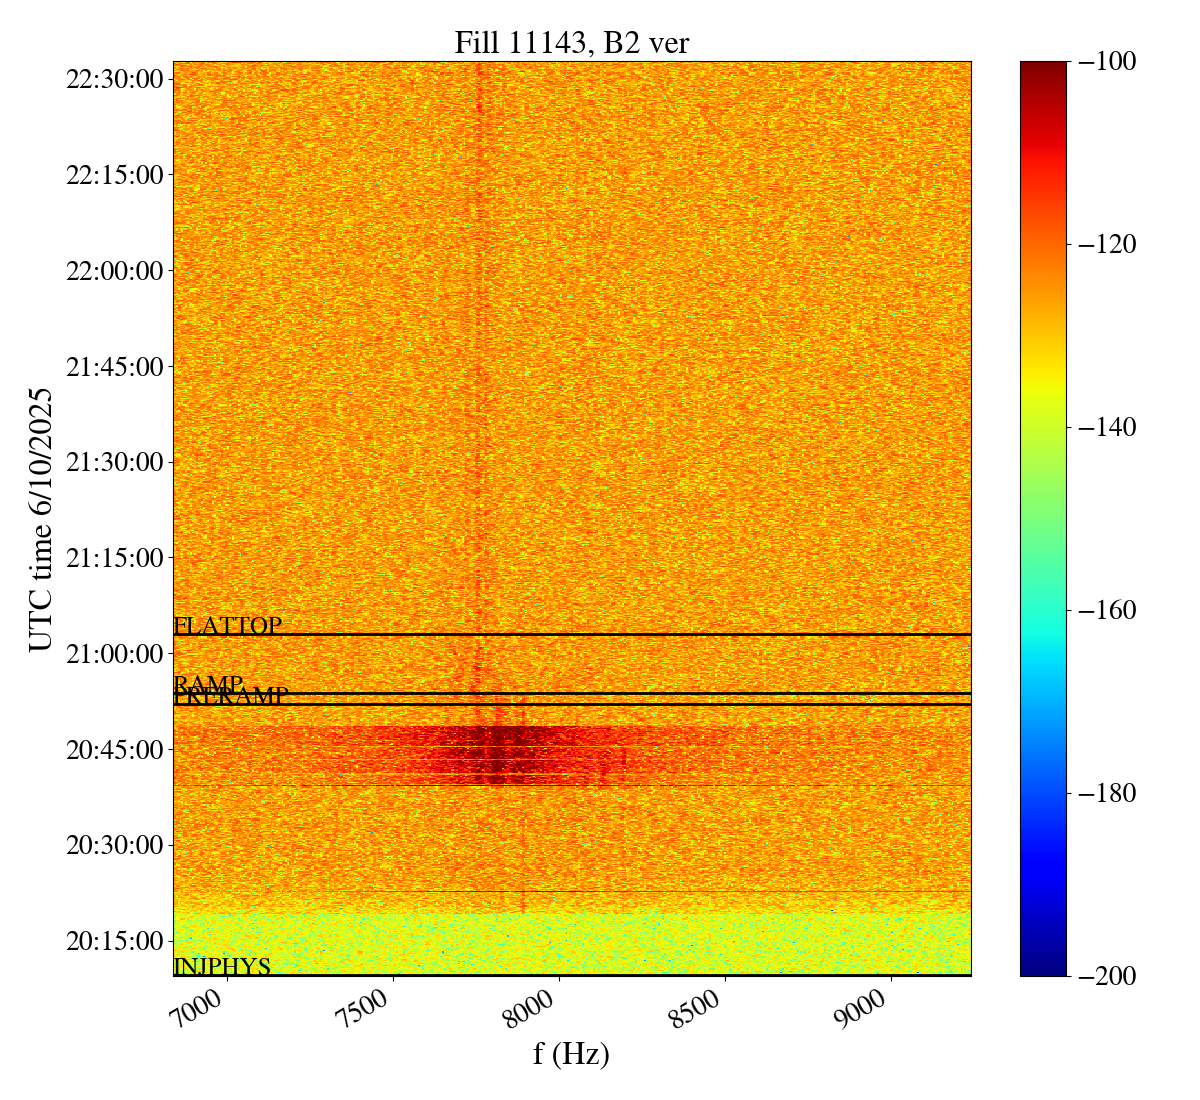Select the 21:45:00 time tick label

coord(114,367)
